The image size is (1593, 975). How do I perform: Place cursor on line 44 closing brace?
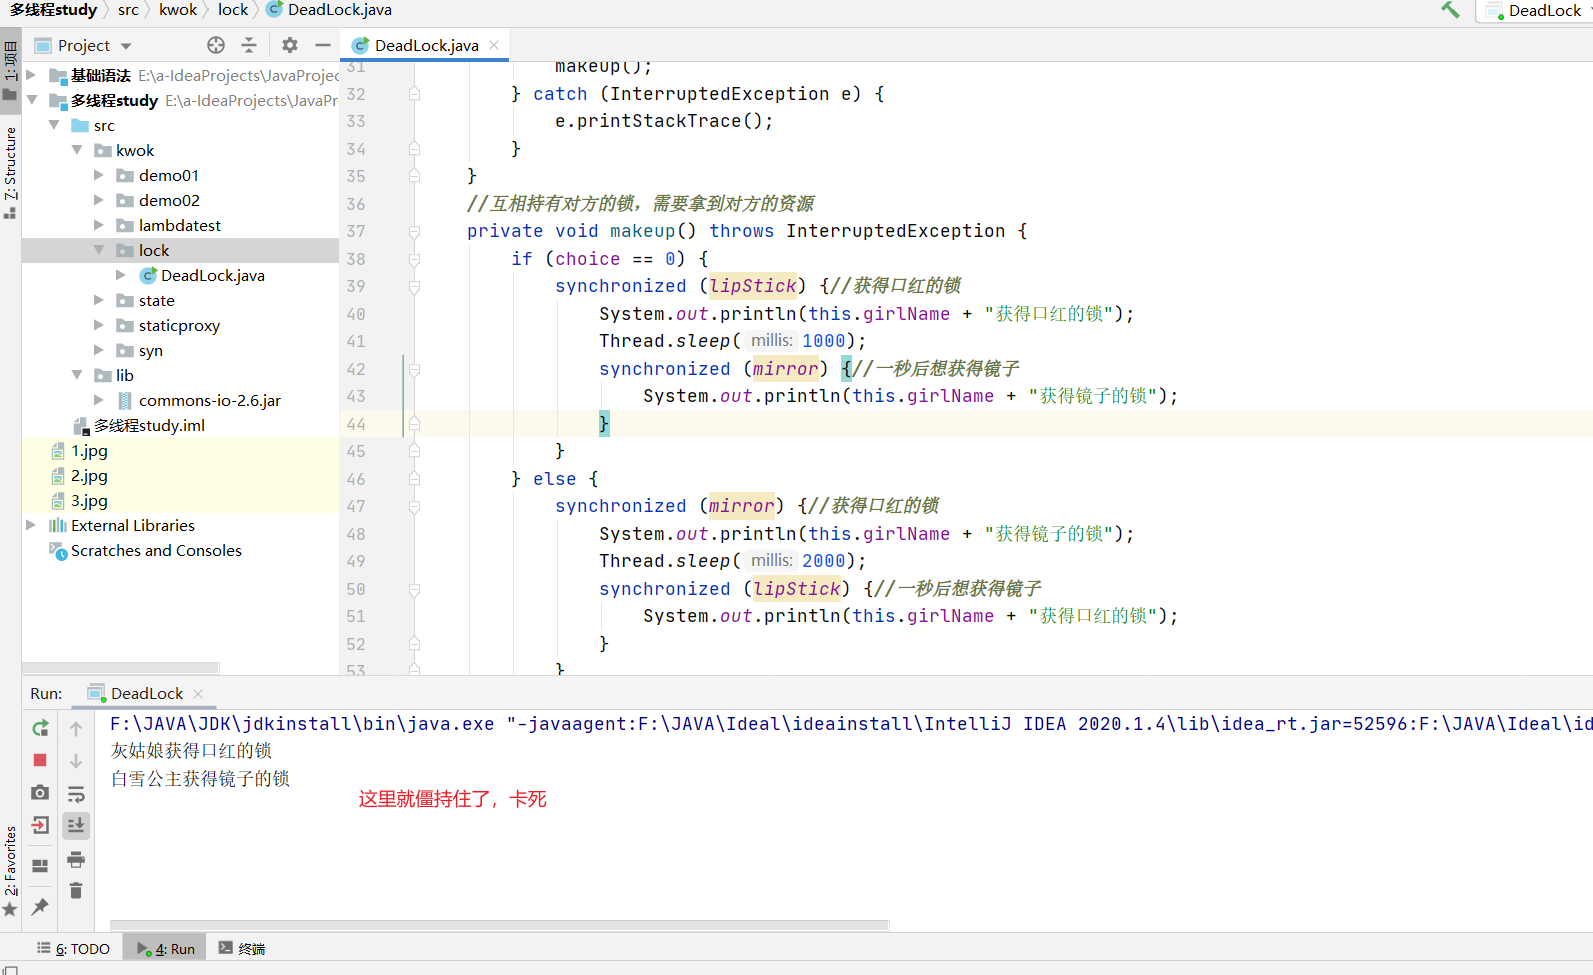pyautogui.click(x=604, y=424)
